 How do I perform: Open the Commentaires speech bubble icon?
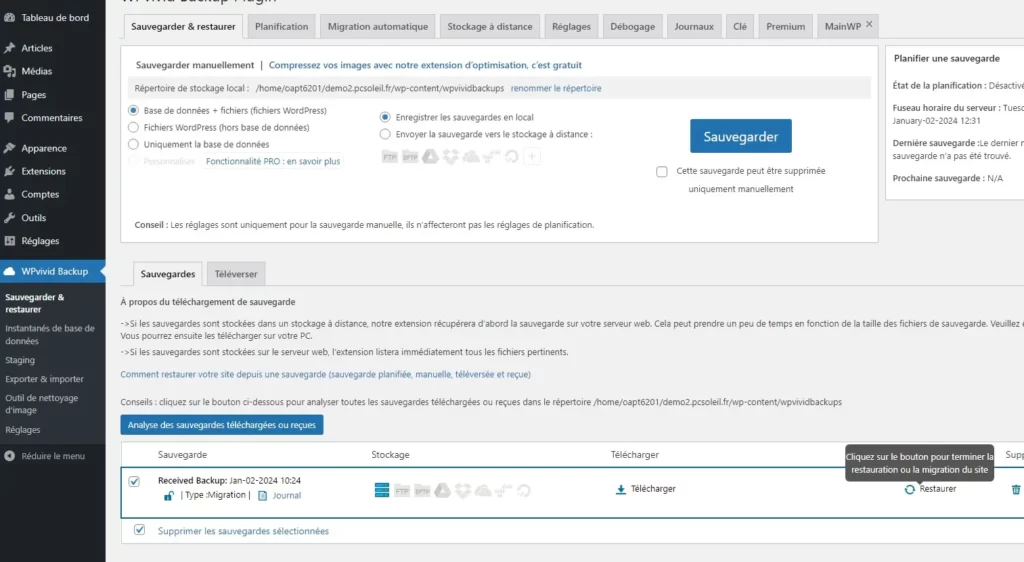[9, 117]
